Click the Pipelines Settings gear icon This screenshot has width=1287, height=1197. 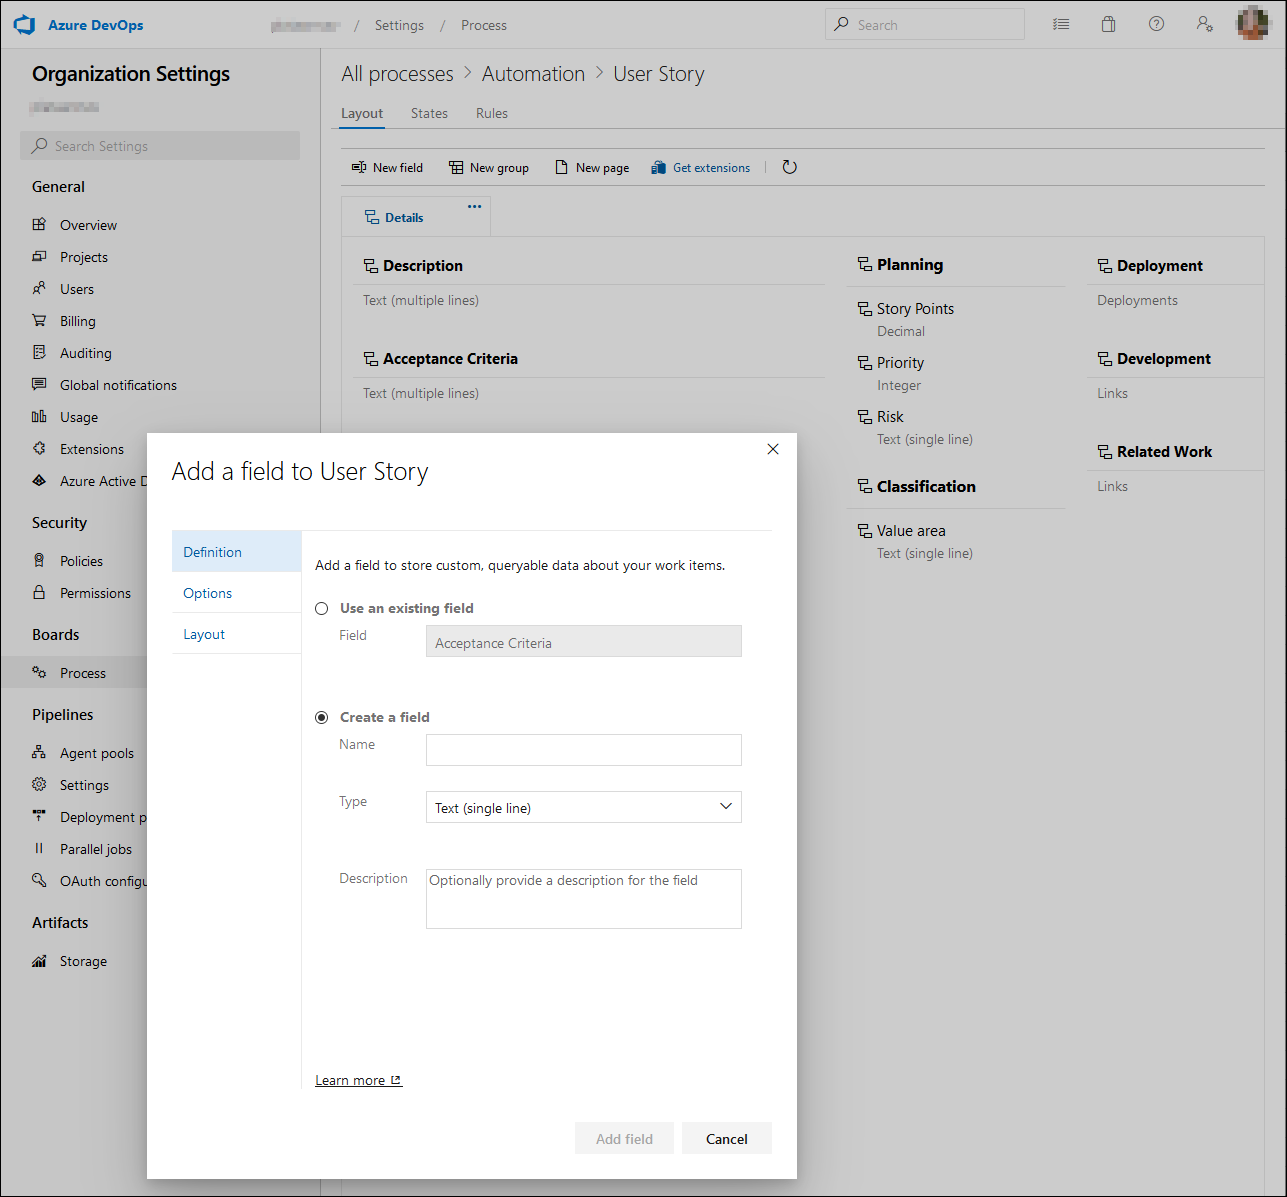coord(39,784)
